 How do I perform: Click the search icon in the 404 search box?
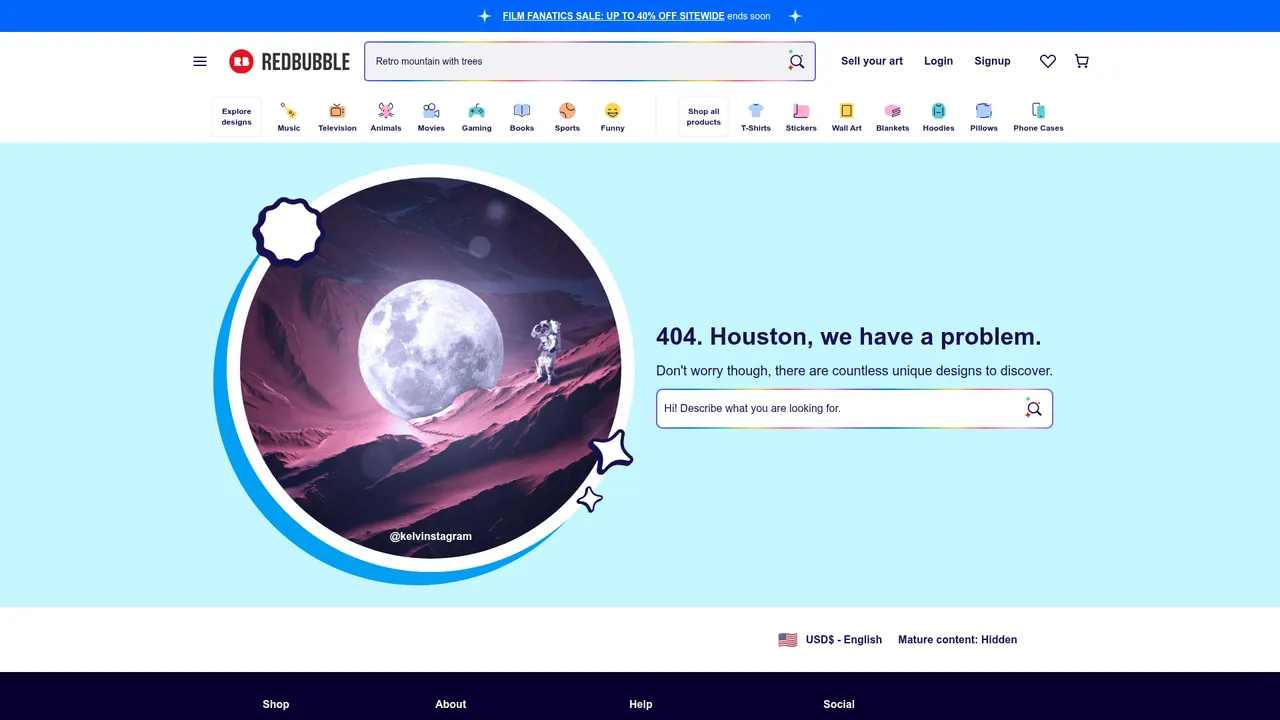(1033, 408)
